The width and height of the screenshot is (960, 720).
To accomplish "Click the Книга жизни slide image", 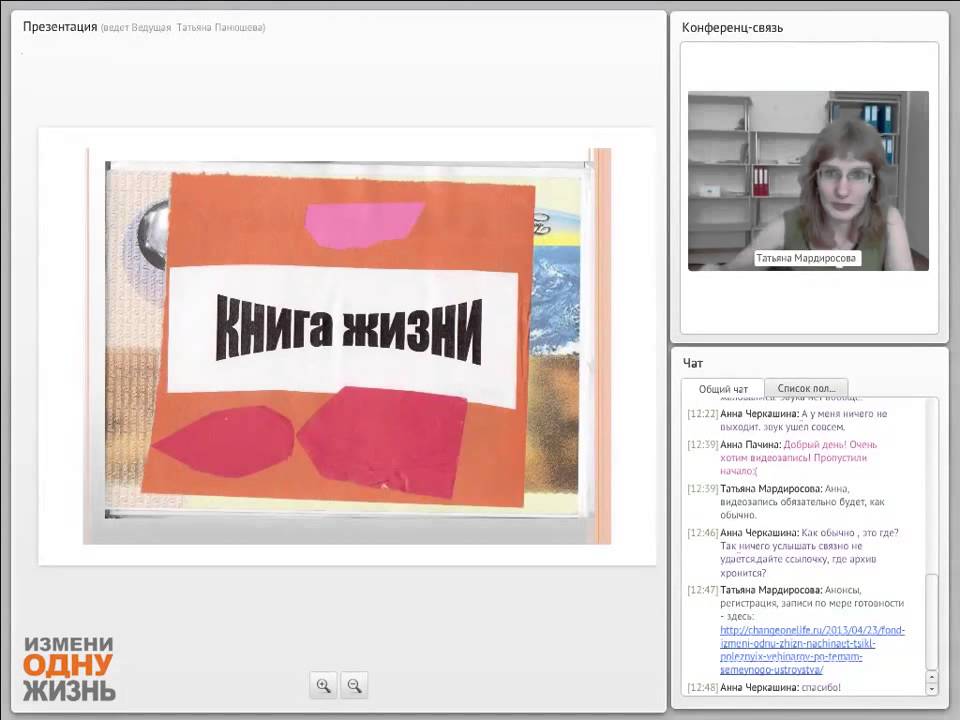I will 347,346.
